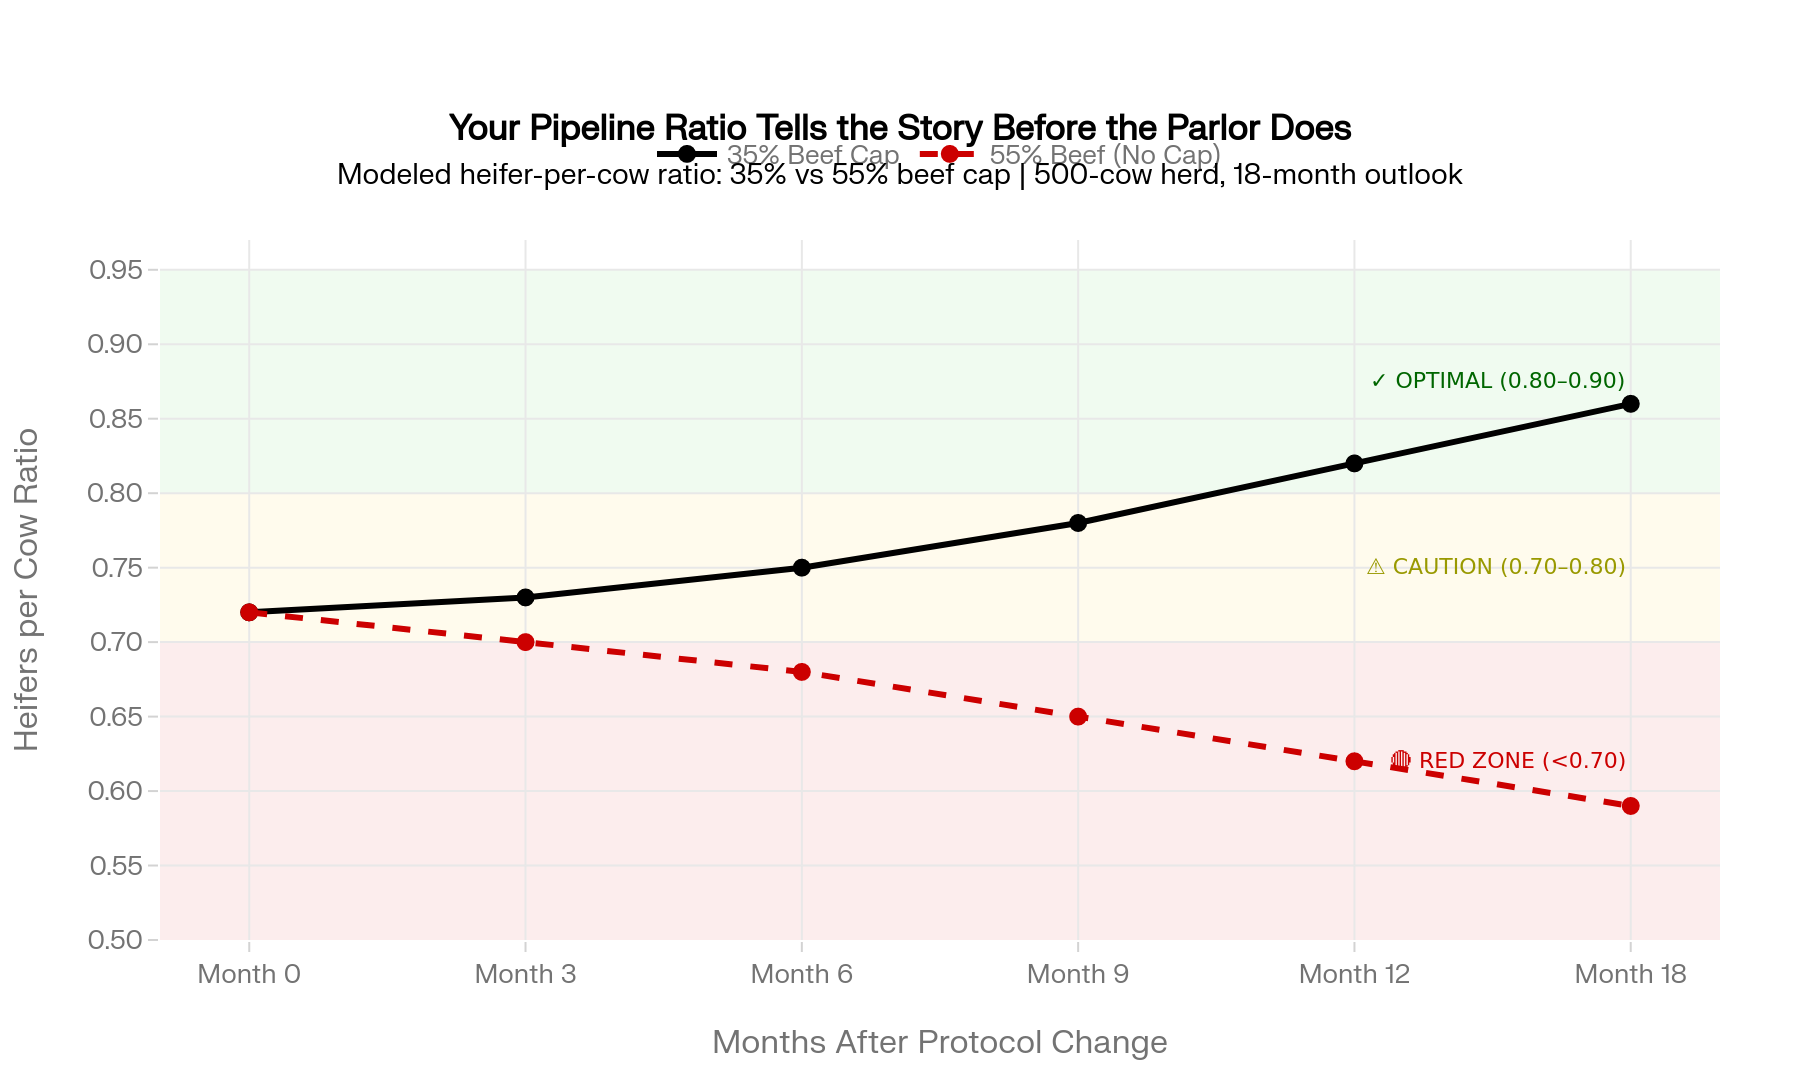Click the black legend marker for 35% Beef Cap
The width and height of the screenshot is (1800, 1080).
coord(687,155)
